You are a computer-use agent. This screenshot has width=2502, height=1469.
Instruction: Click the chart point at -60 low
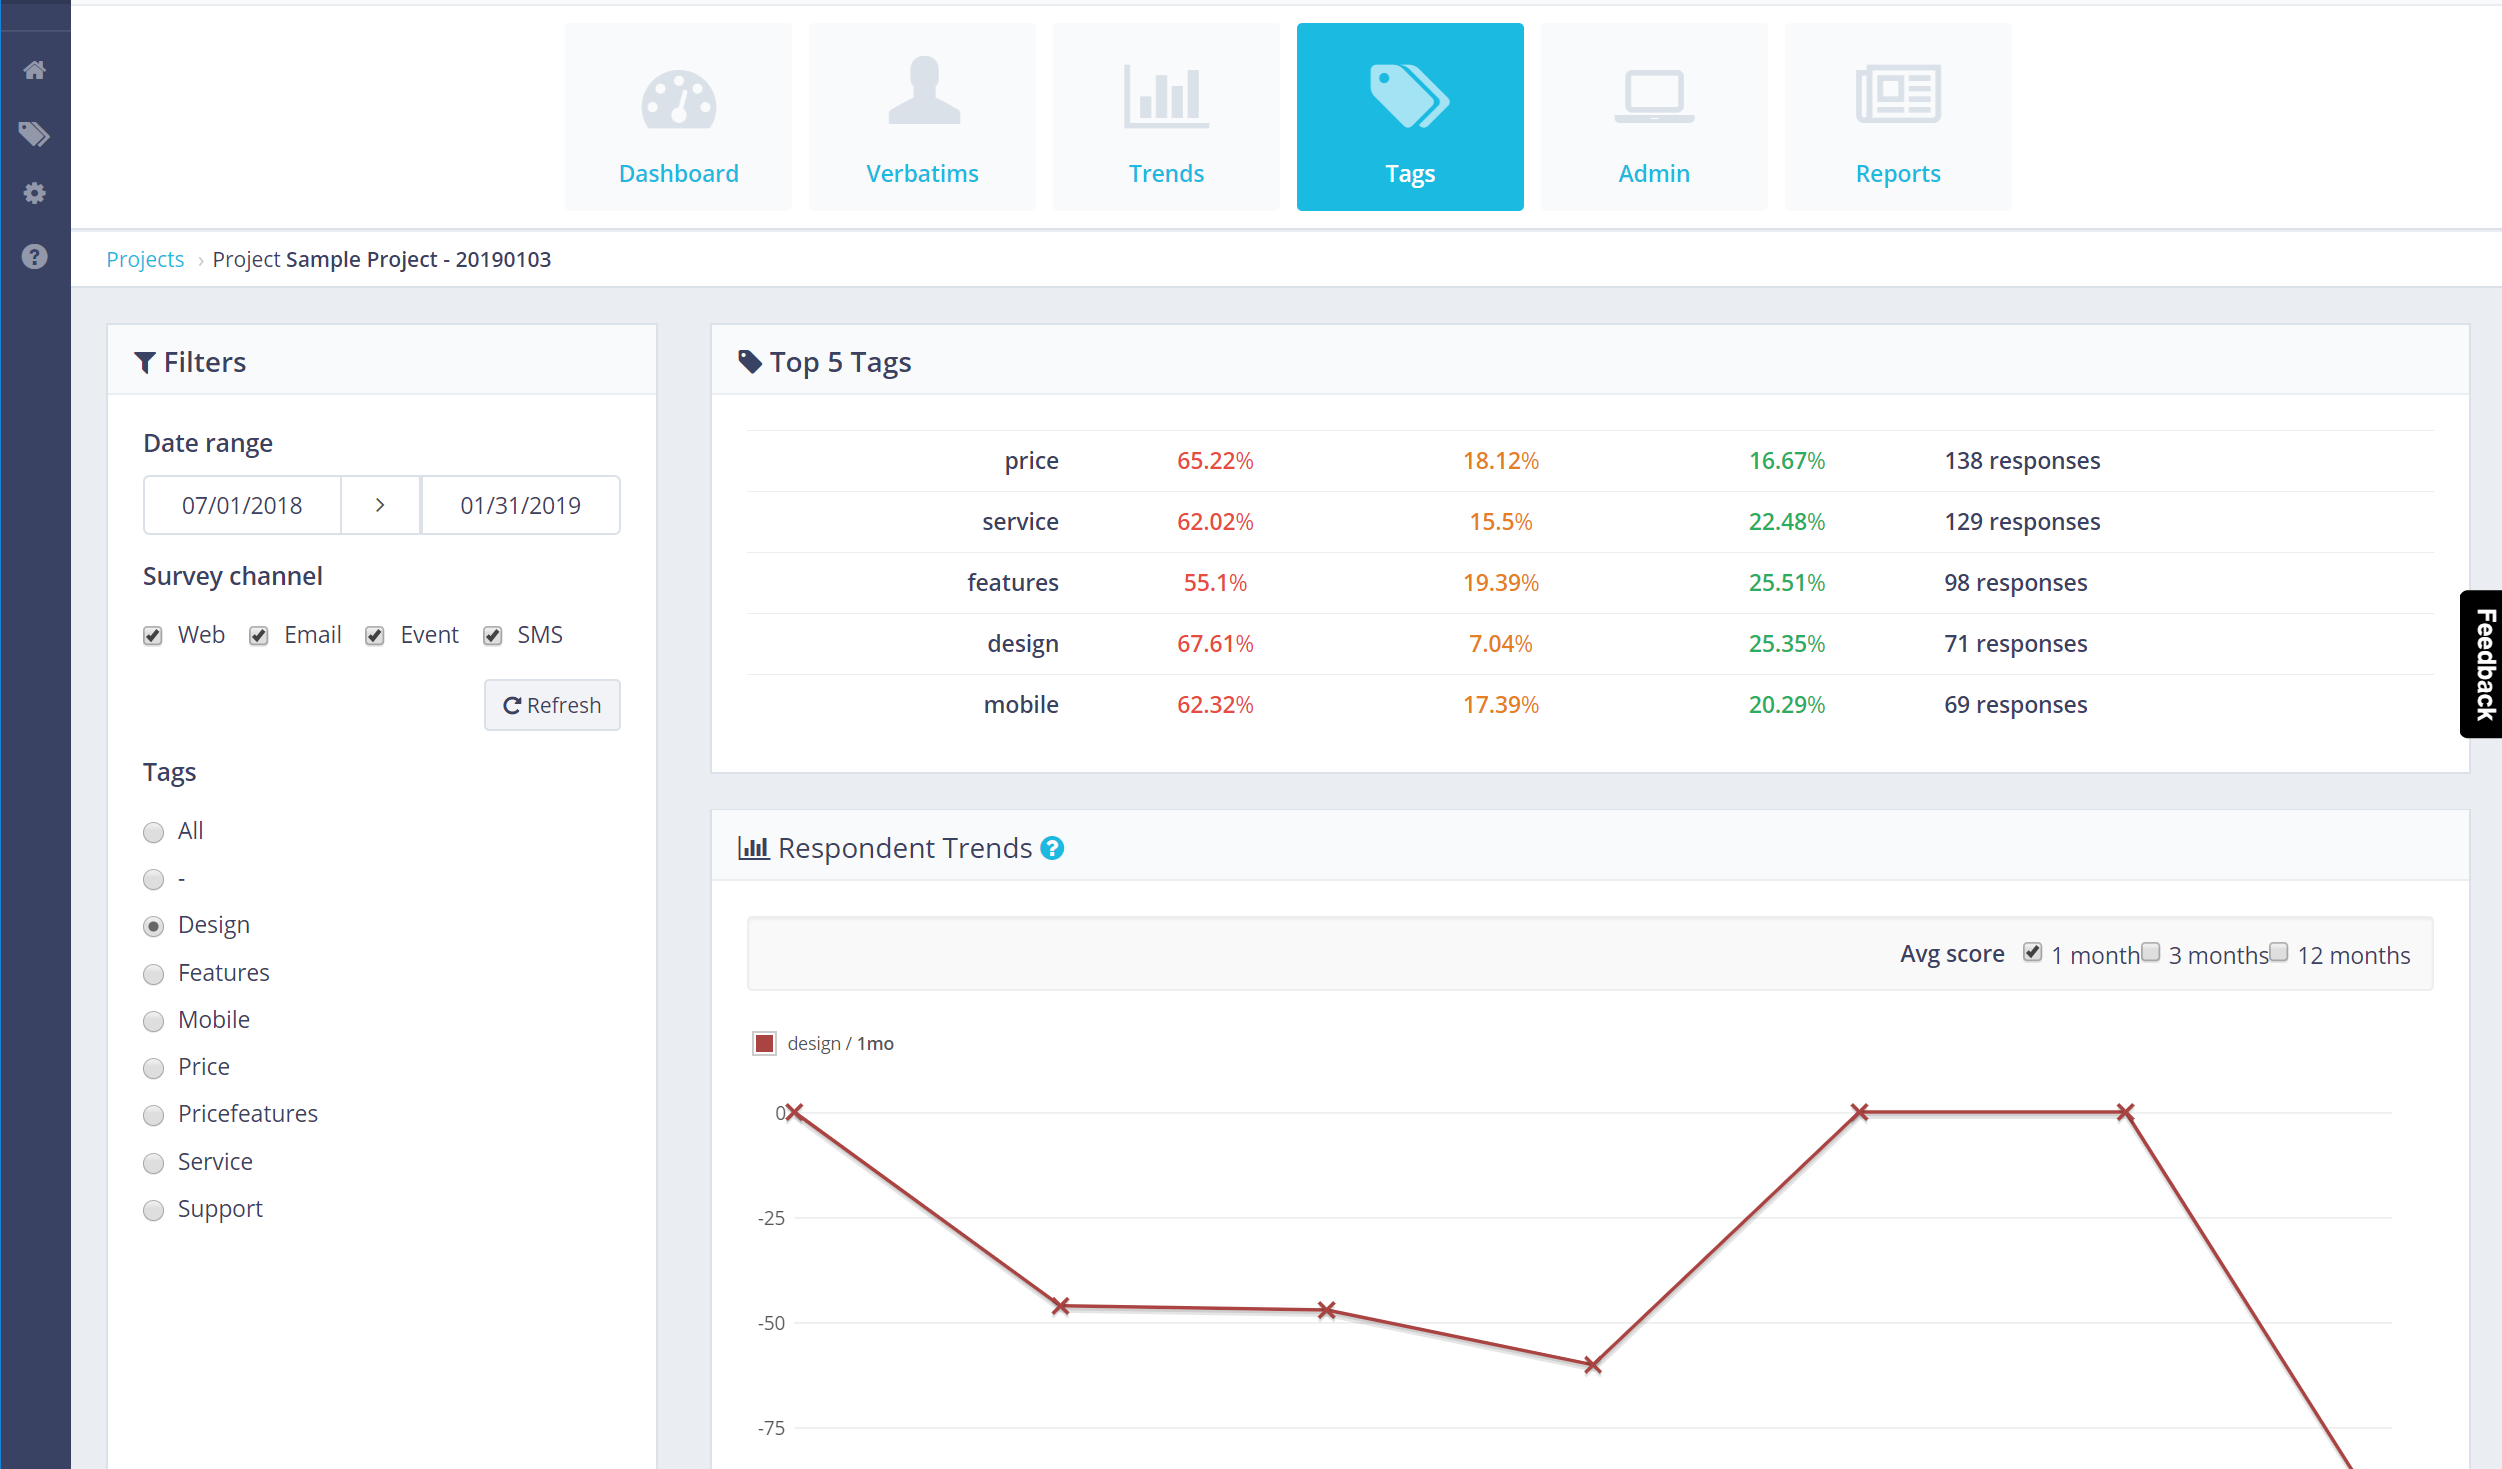point(1592,1365)
